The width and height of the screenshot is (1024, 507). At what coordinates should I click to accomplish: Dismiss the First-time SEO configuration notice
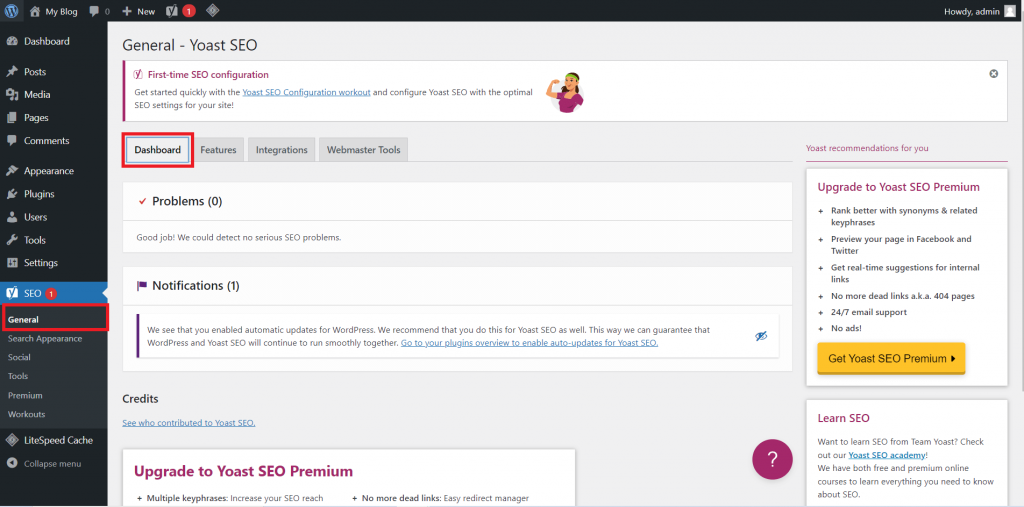(993, 74)
